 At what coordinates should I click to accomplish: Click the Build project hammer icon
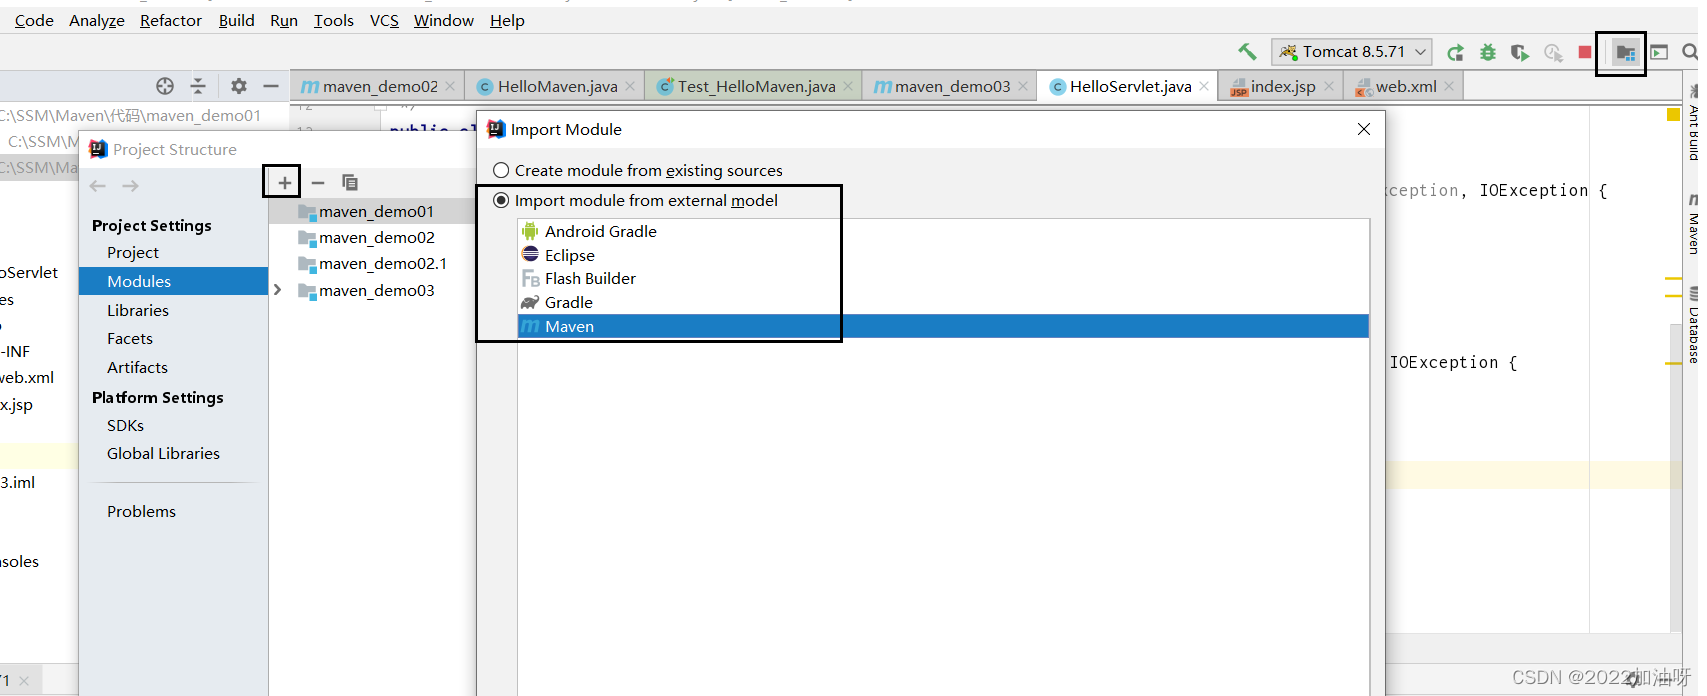1247,51
